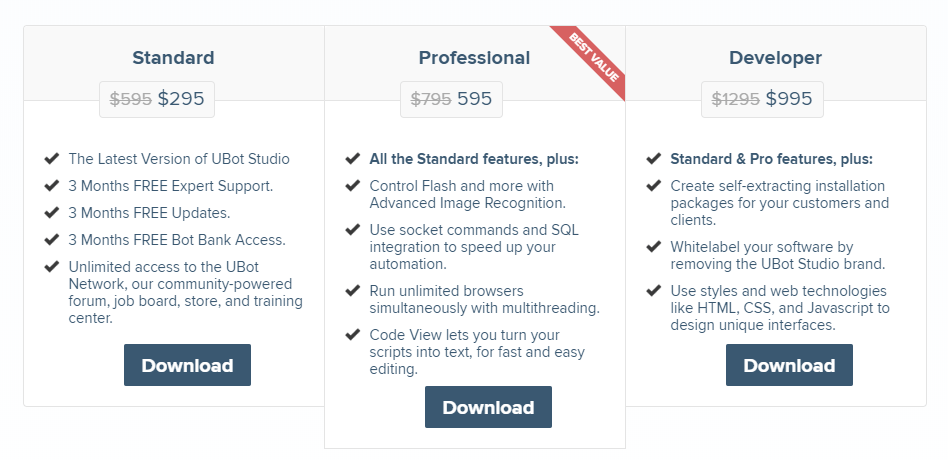
Task: Click the Developer plan Download button
Action: (x=790, y=365)
